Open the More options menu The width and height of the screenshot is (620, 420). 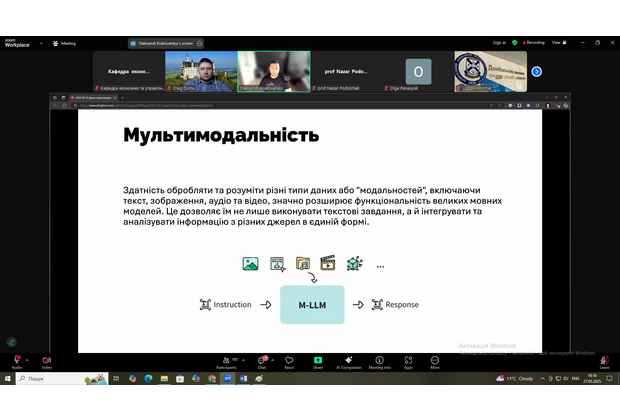point(435,361)
